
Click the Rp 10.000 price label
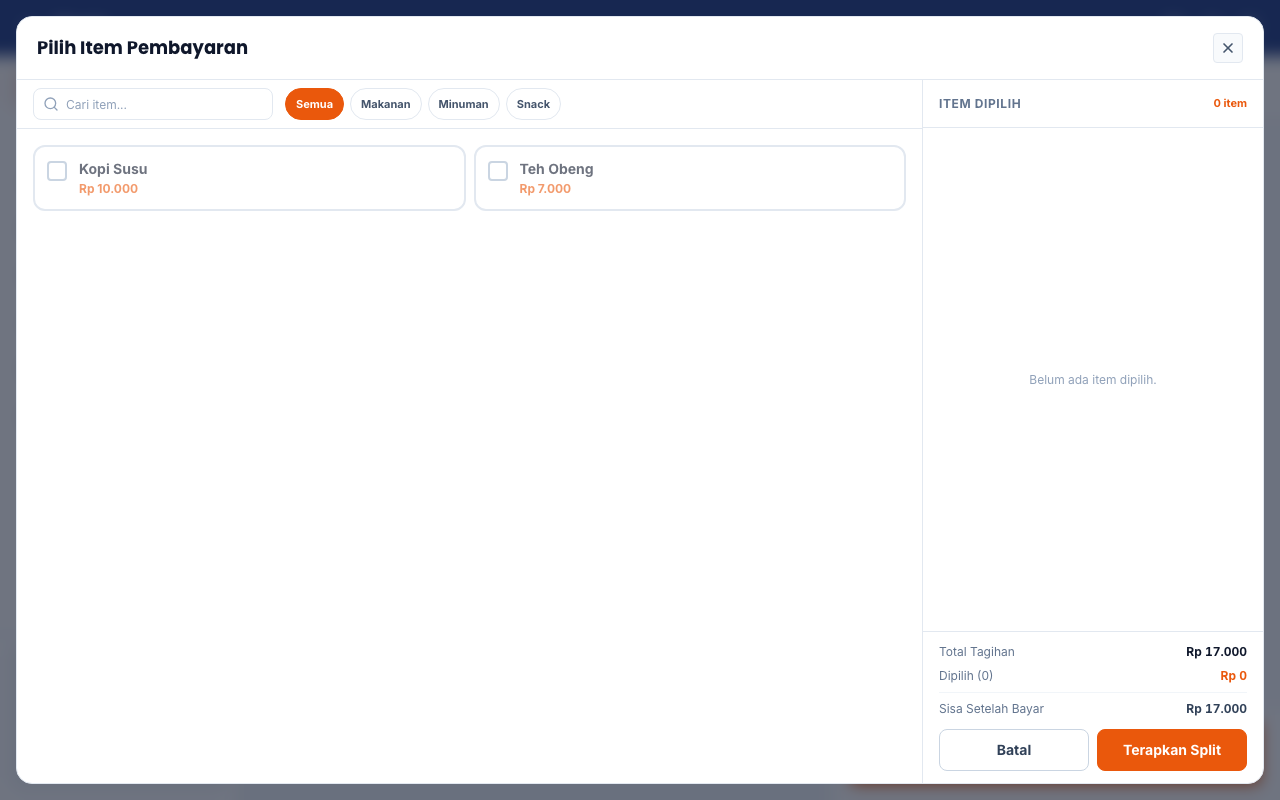pos(108,189)
